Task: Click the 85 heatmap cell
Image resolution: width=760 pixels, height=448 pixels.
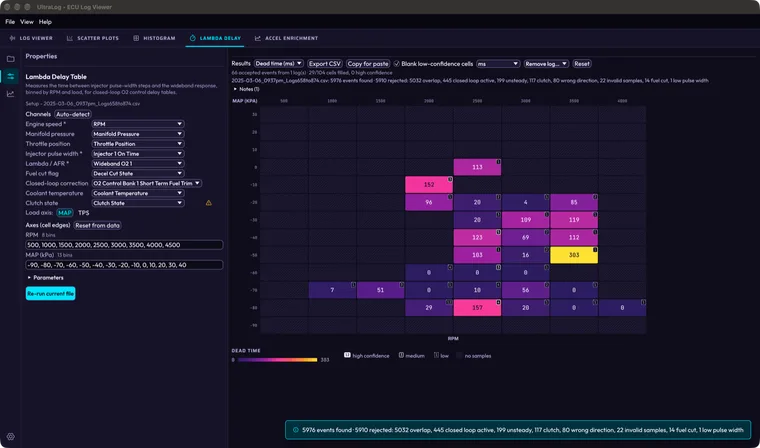Action: click(574, 202)
